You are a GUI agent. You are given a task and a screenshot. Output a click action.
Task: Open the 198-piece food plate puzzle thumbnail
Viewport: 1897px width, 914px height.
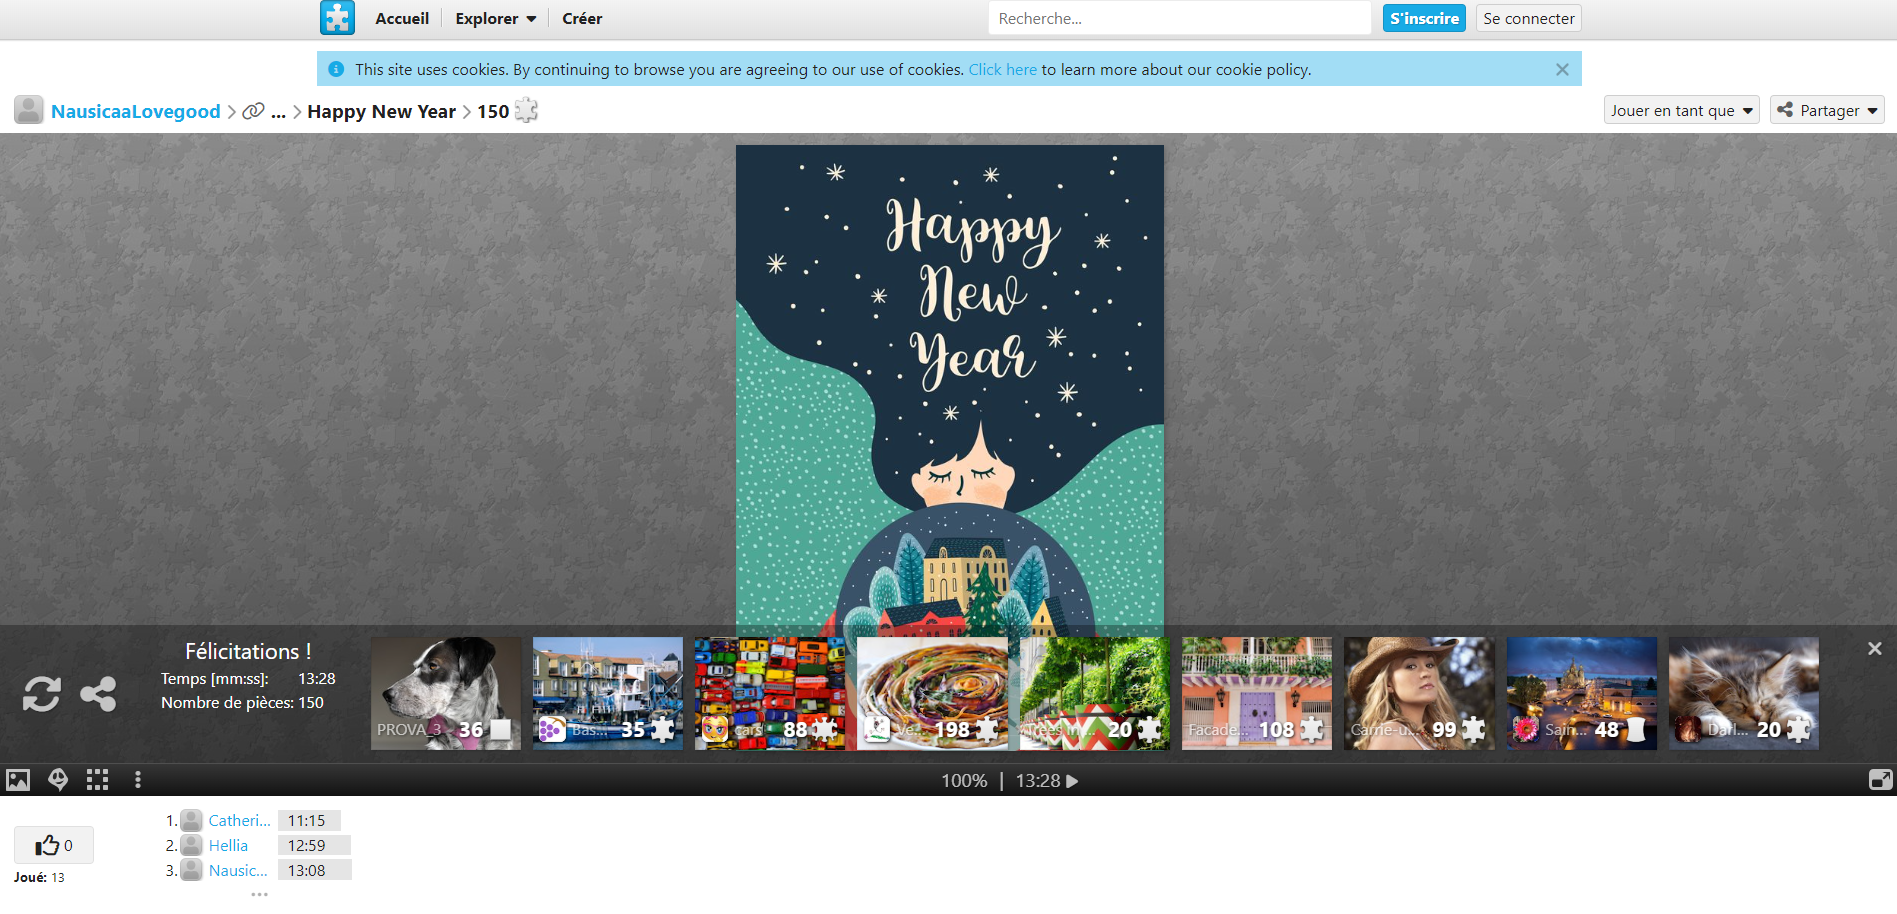click(x=933, y=693)
